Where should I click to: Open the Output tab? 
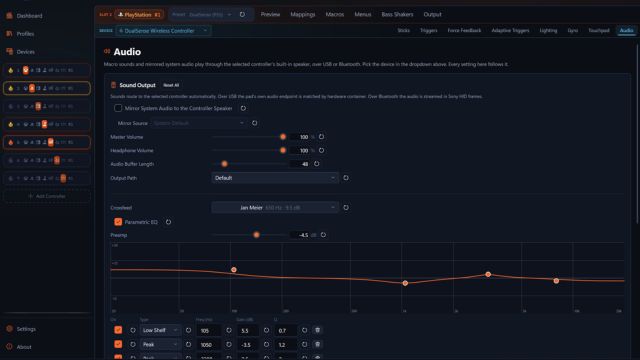click(432, 14)
